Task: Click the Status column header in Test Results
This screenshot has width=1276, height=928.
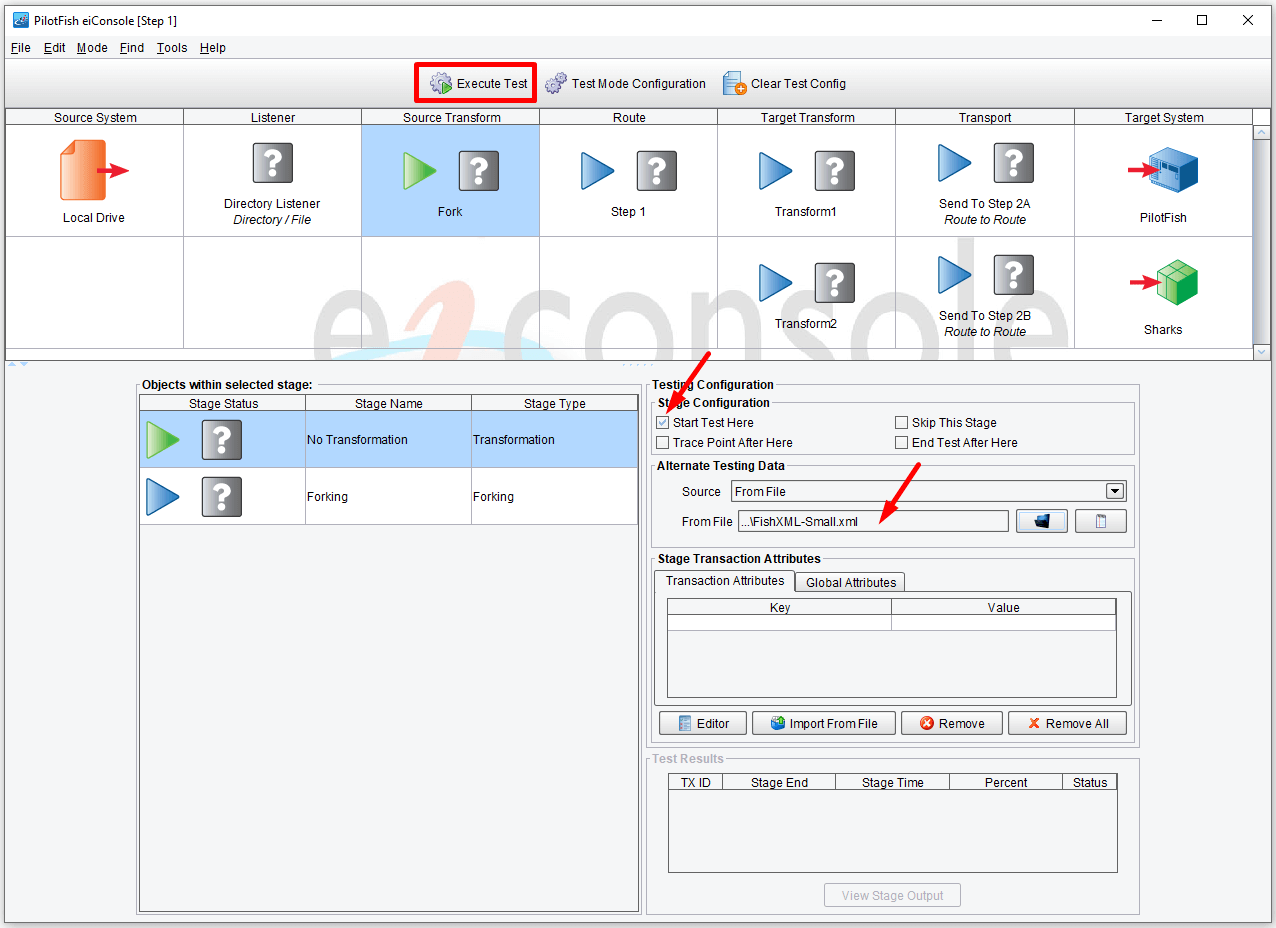Action: point(1090,782)
